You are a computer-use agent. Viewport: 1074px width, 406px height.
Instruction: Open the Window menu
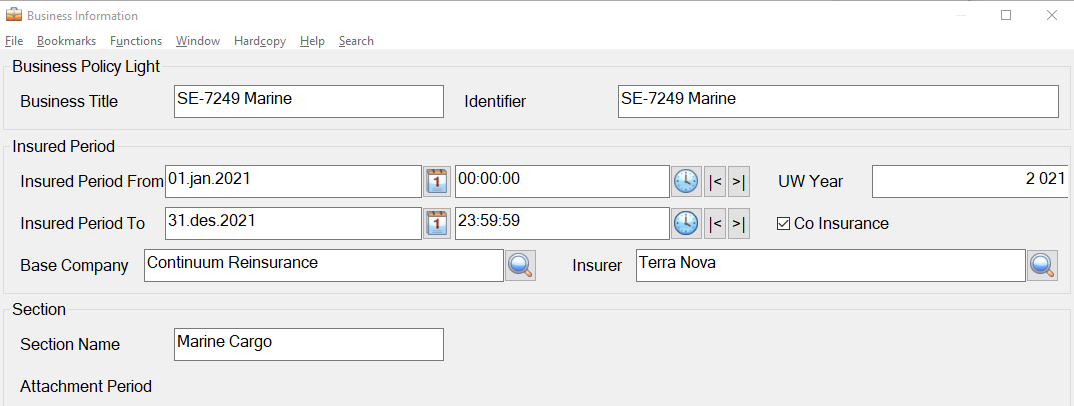click(198, 41)
